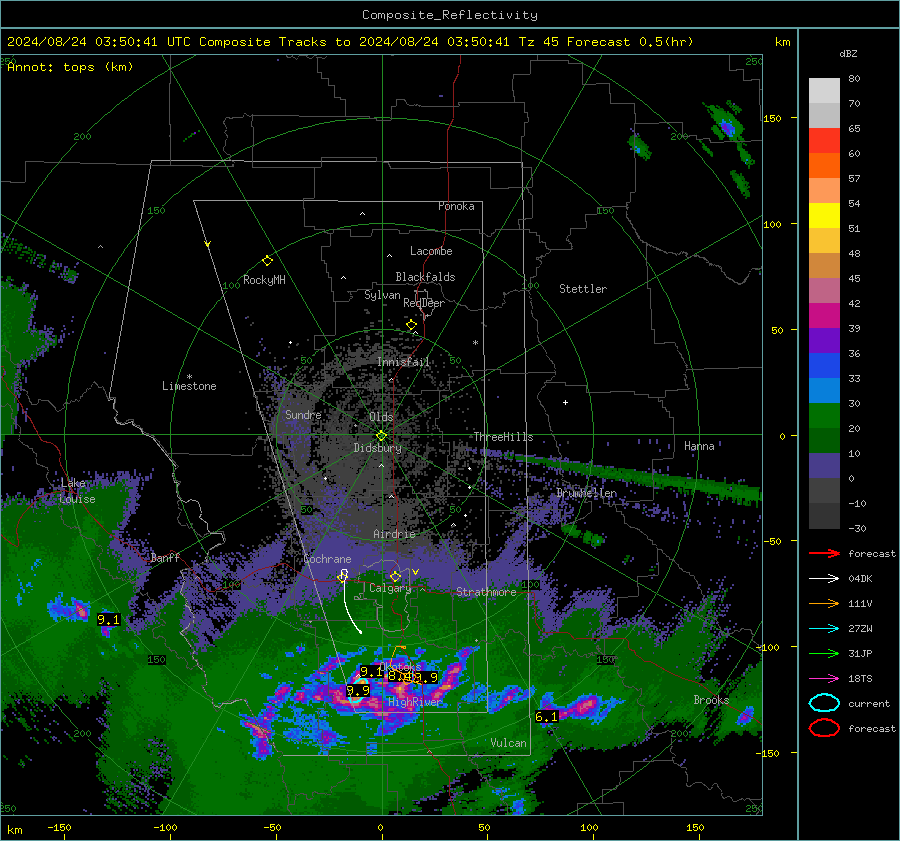Click the yellow 54 dBZ color band
This screenshot has width=900, height=841.
tap(824, 215)
